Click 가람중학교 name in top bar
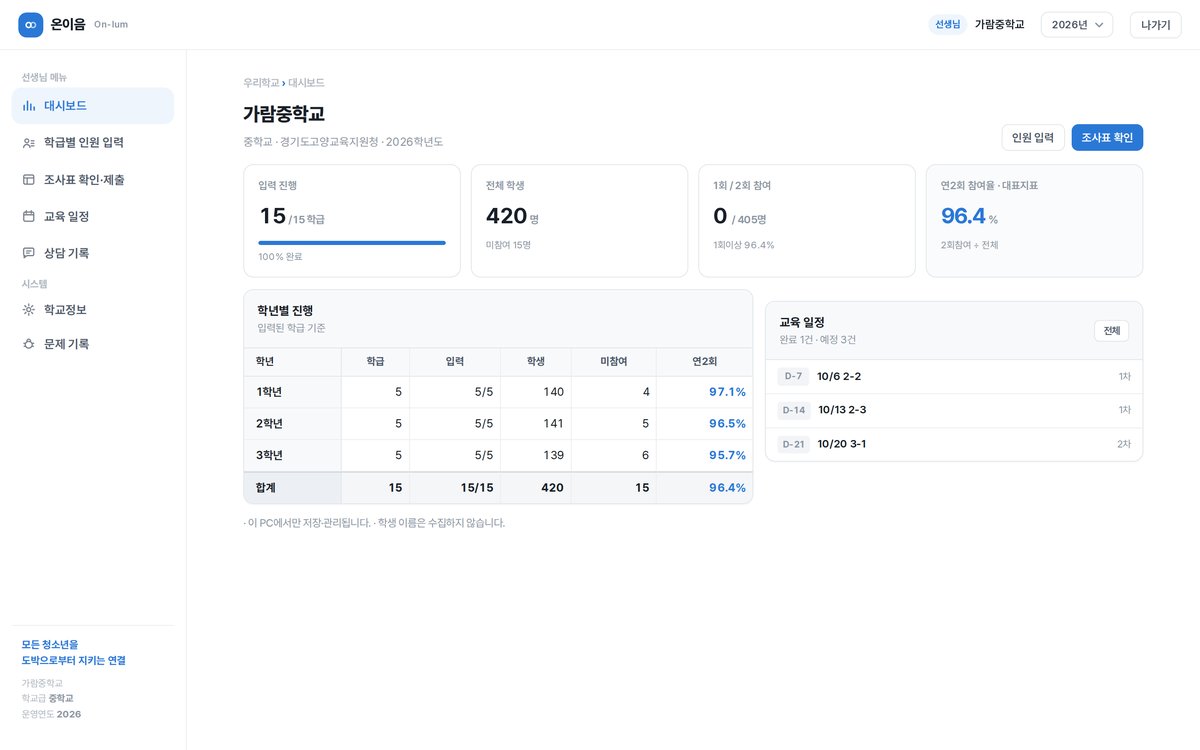 pyautogui.click(x=1000, y=24)
